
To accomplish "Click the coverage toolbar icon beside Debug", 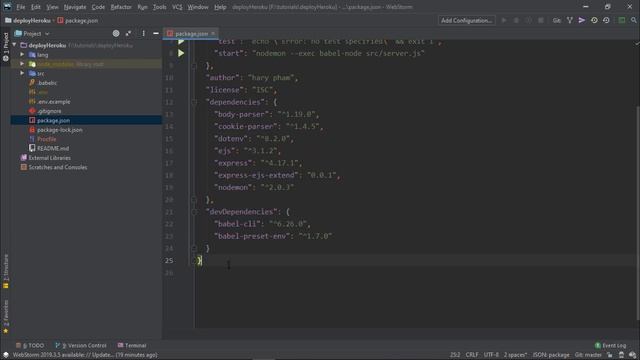I will [529, 20].
